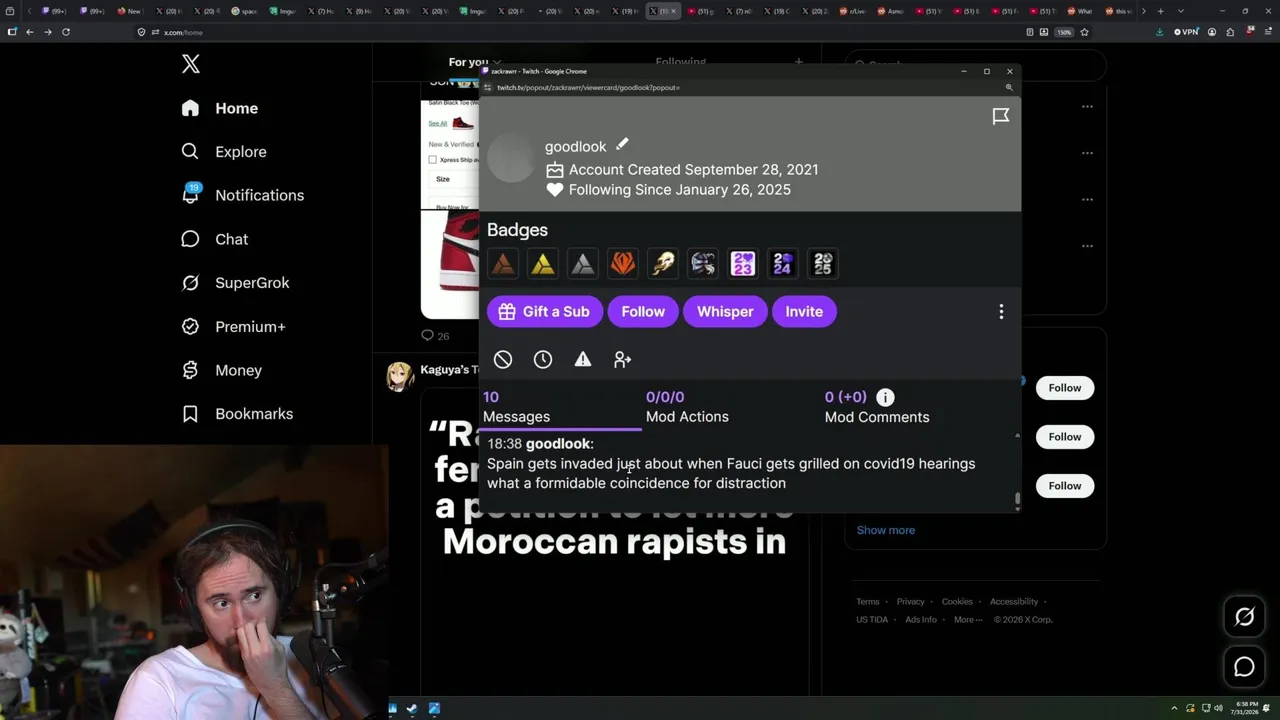
Task: Timeout user with the clock icon
Action: [543, 359]
